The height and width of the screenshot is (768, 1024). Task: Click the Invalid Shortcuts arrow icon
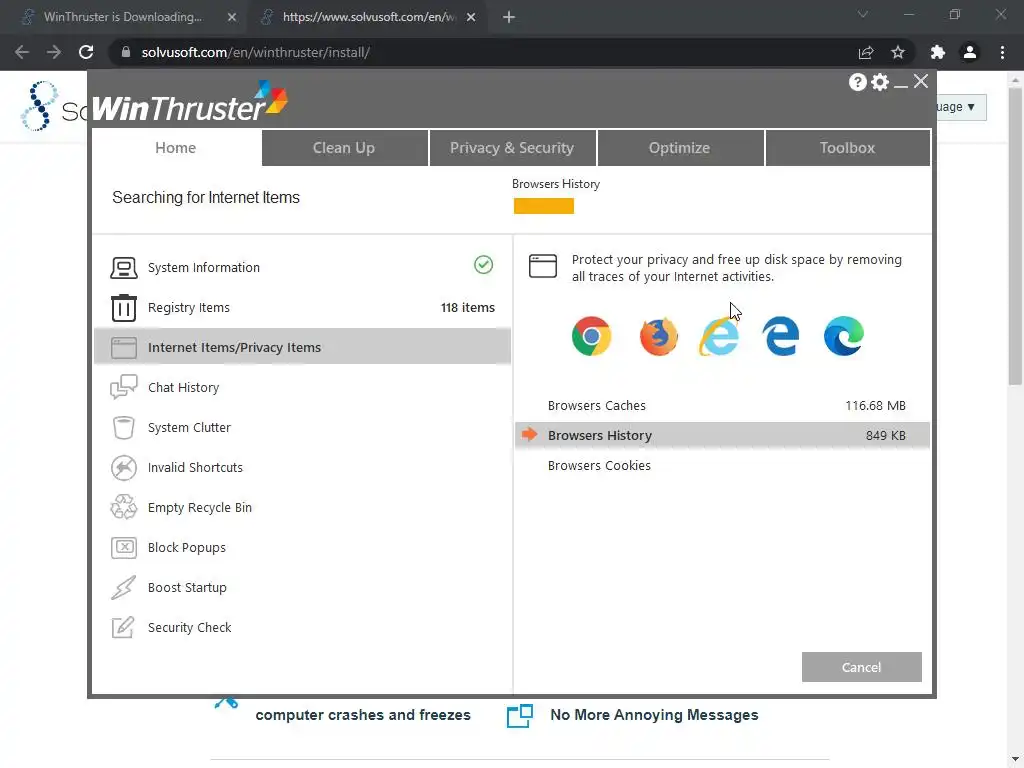tap(123, 468)
